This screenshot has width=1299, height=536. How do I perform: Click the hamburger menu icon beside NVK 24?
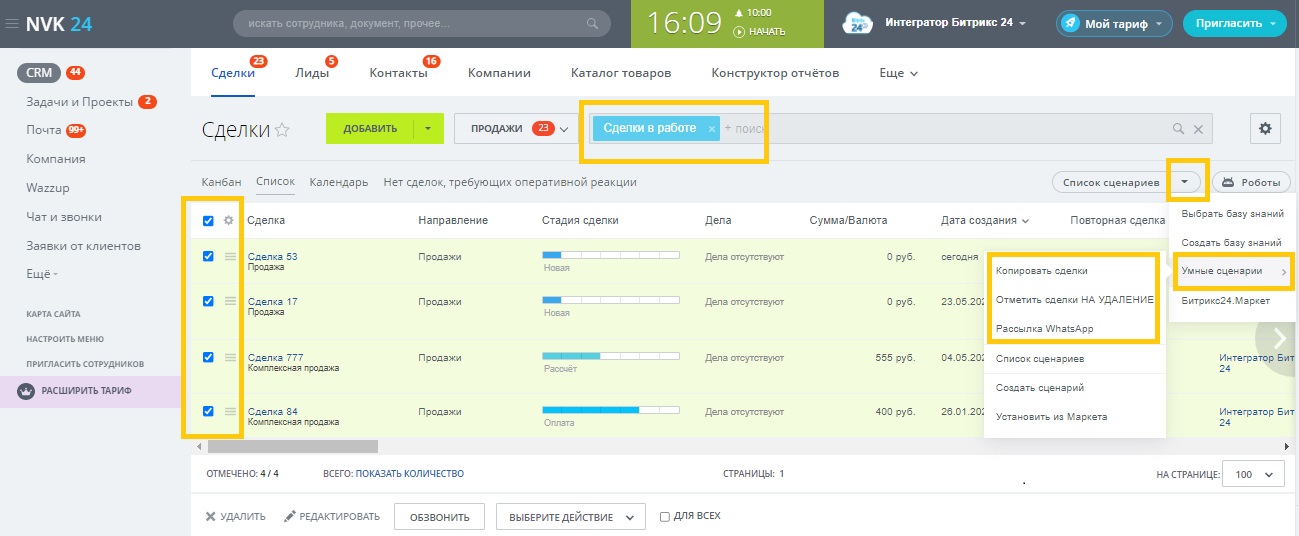pyautogui.click(x=12, y=24)
